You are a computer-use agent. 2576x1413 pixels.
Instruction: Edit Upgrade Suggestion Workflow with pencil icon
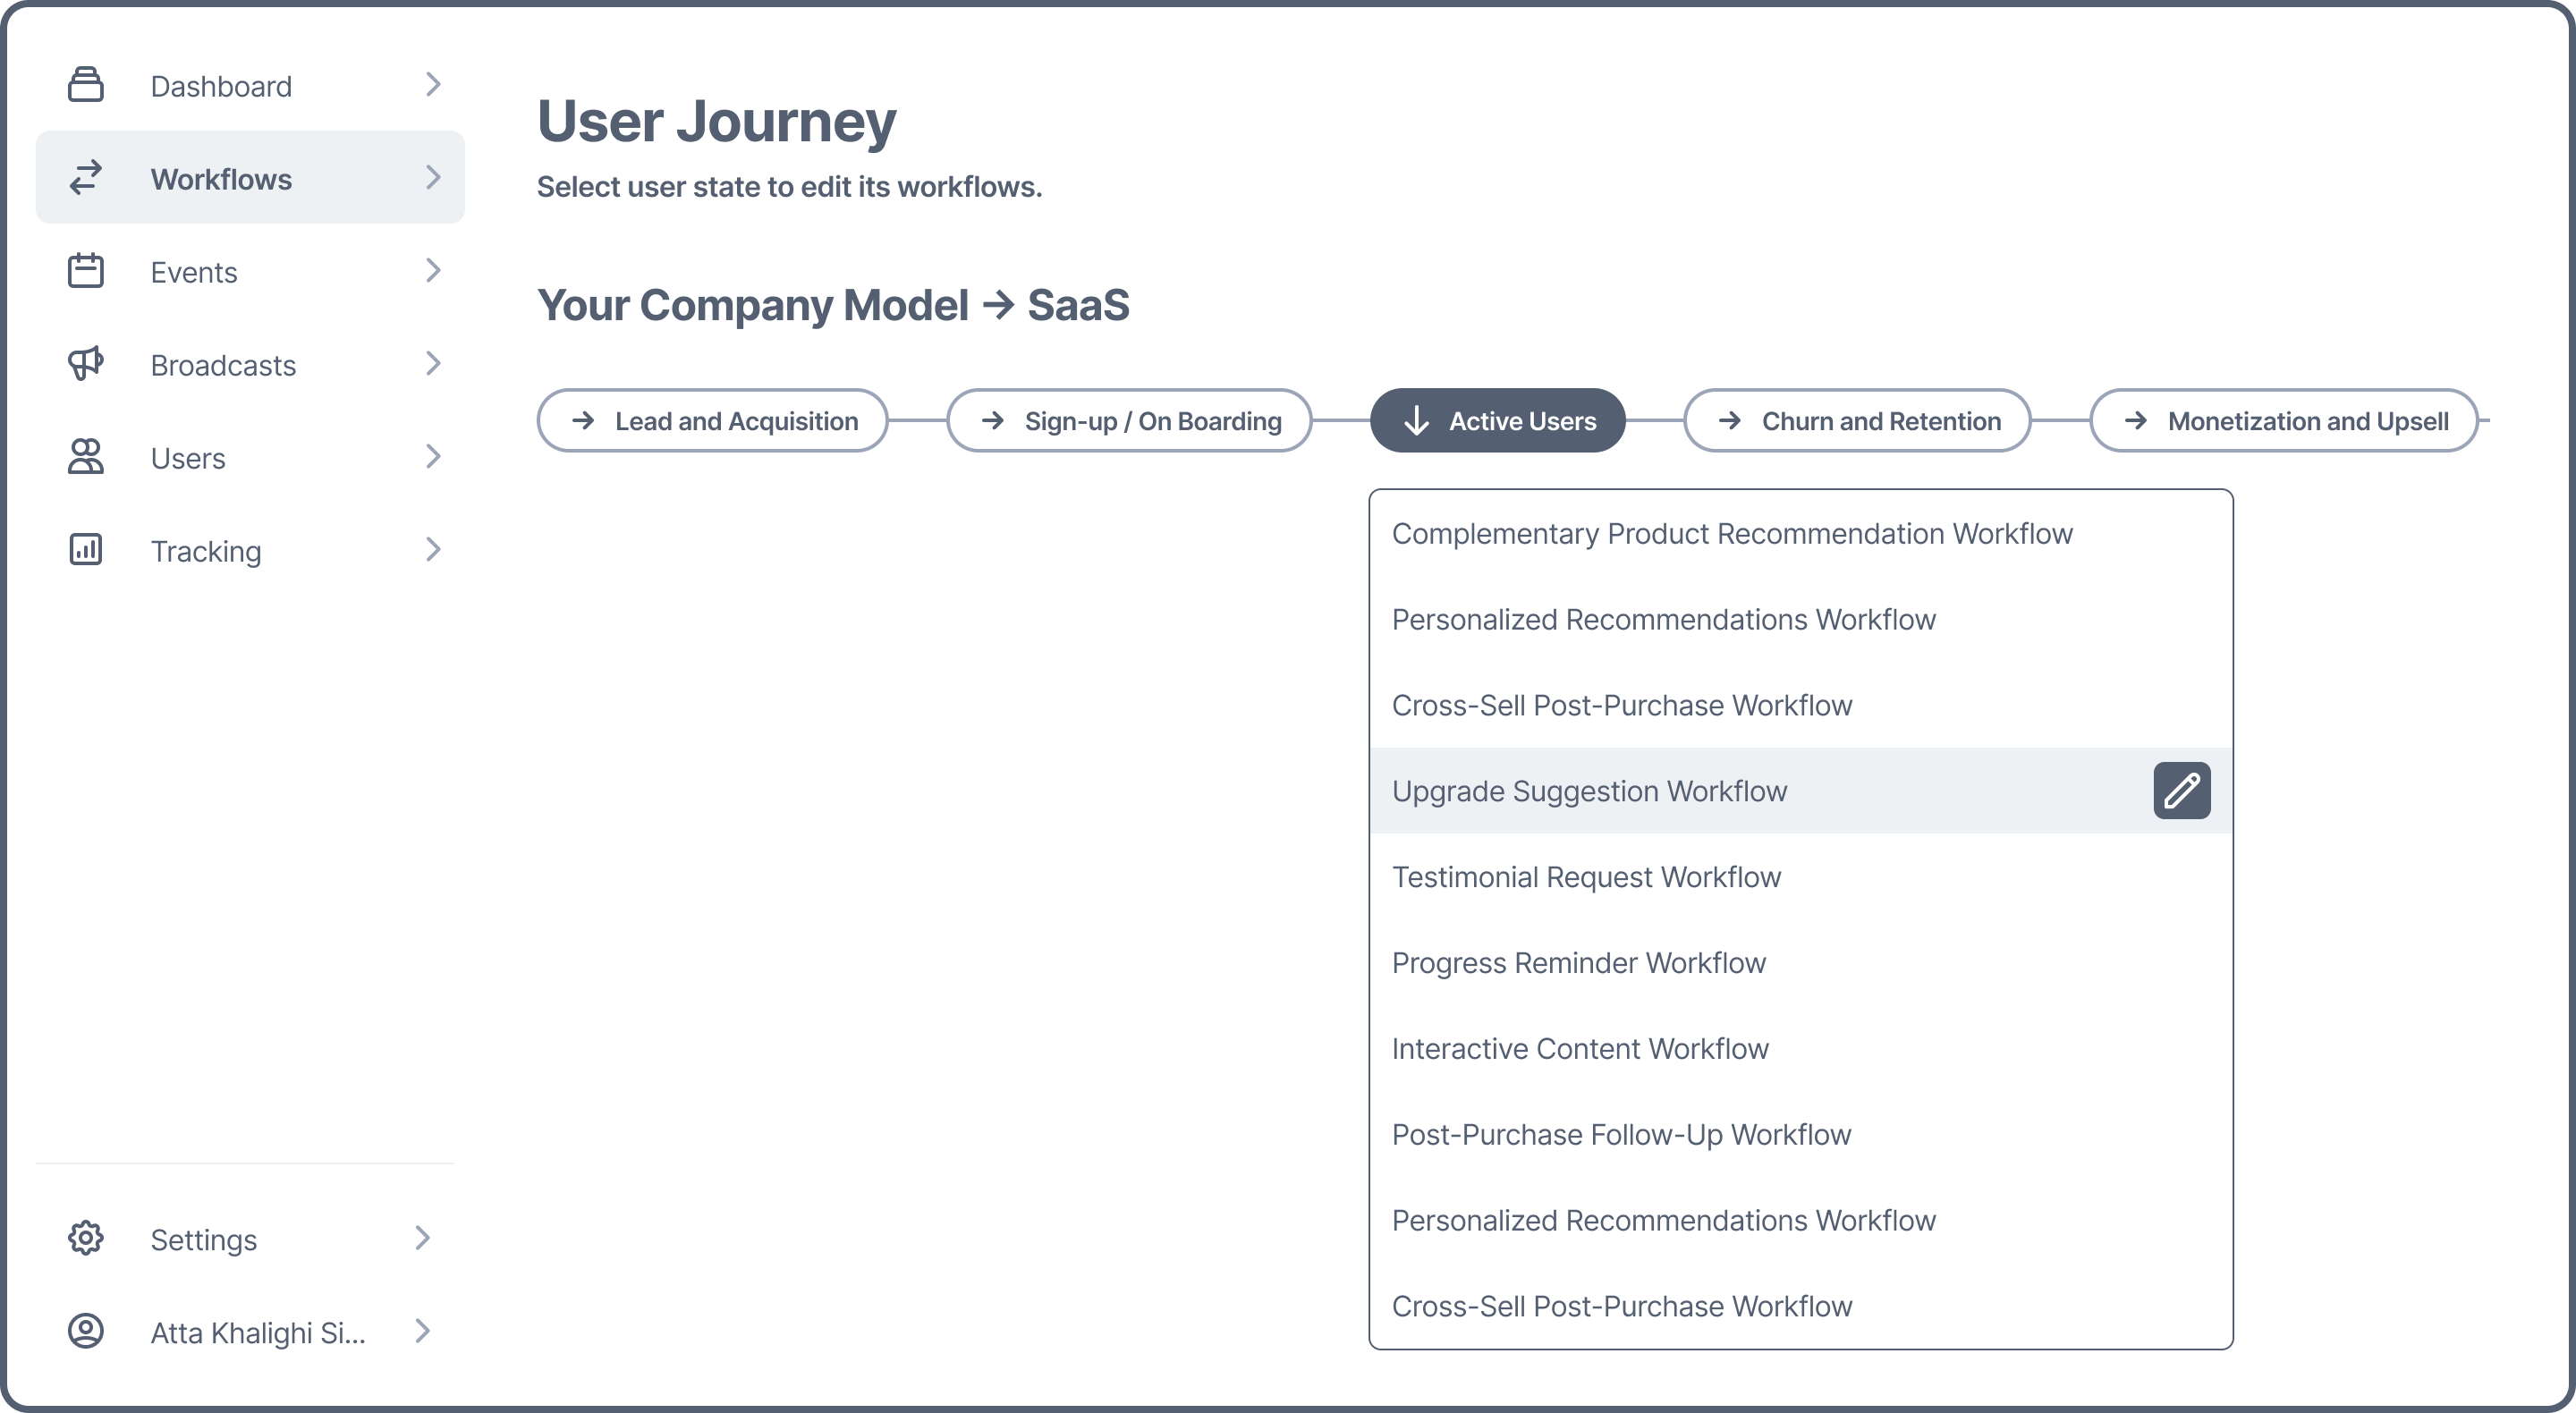tap(2181, 791)
